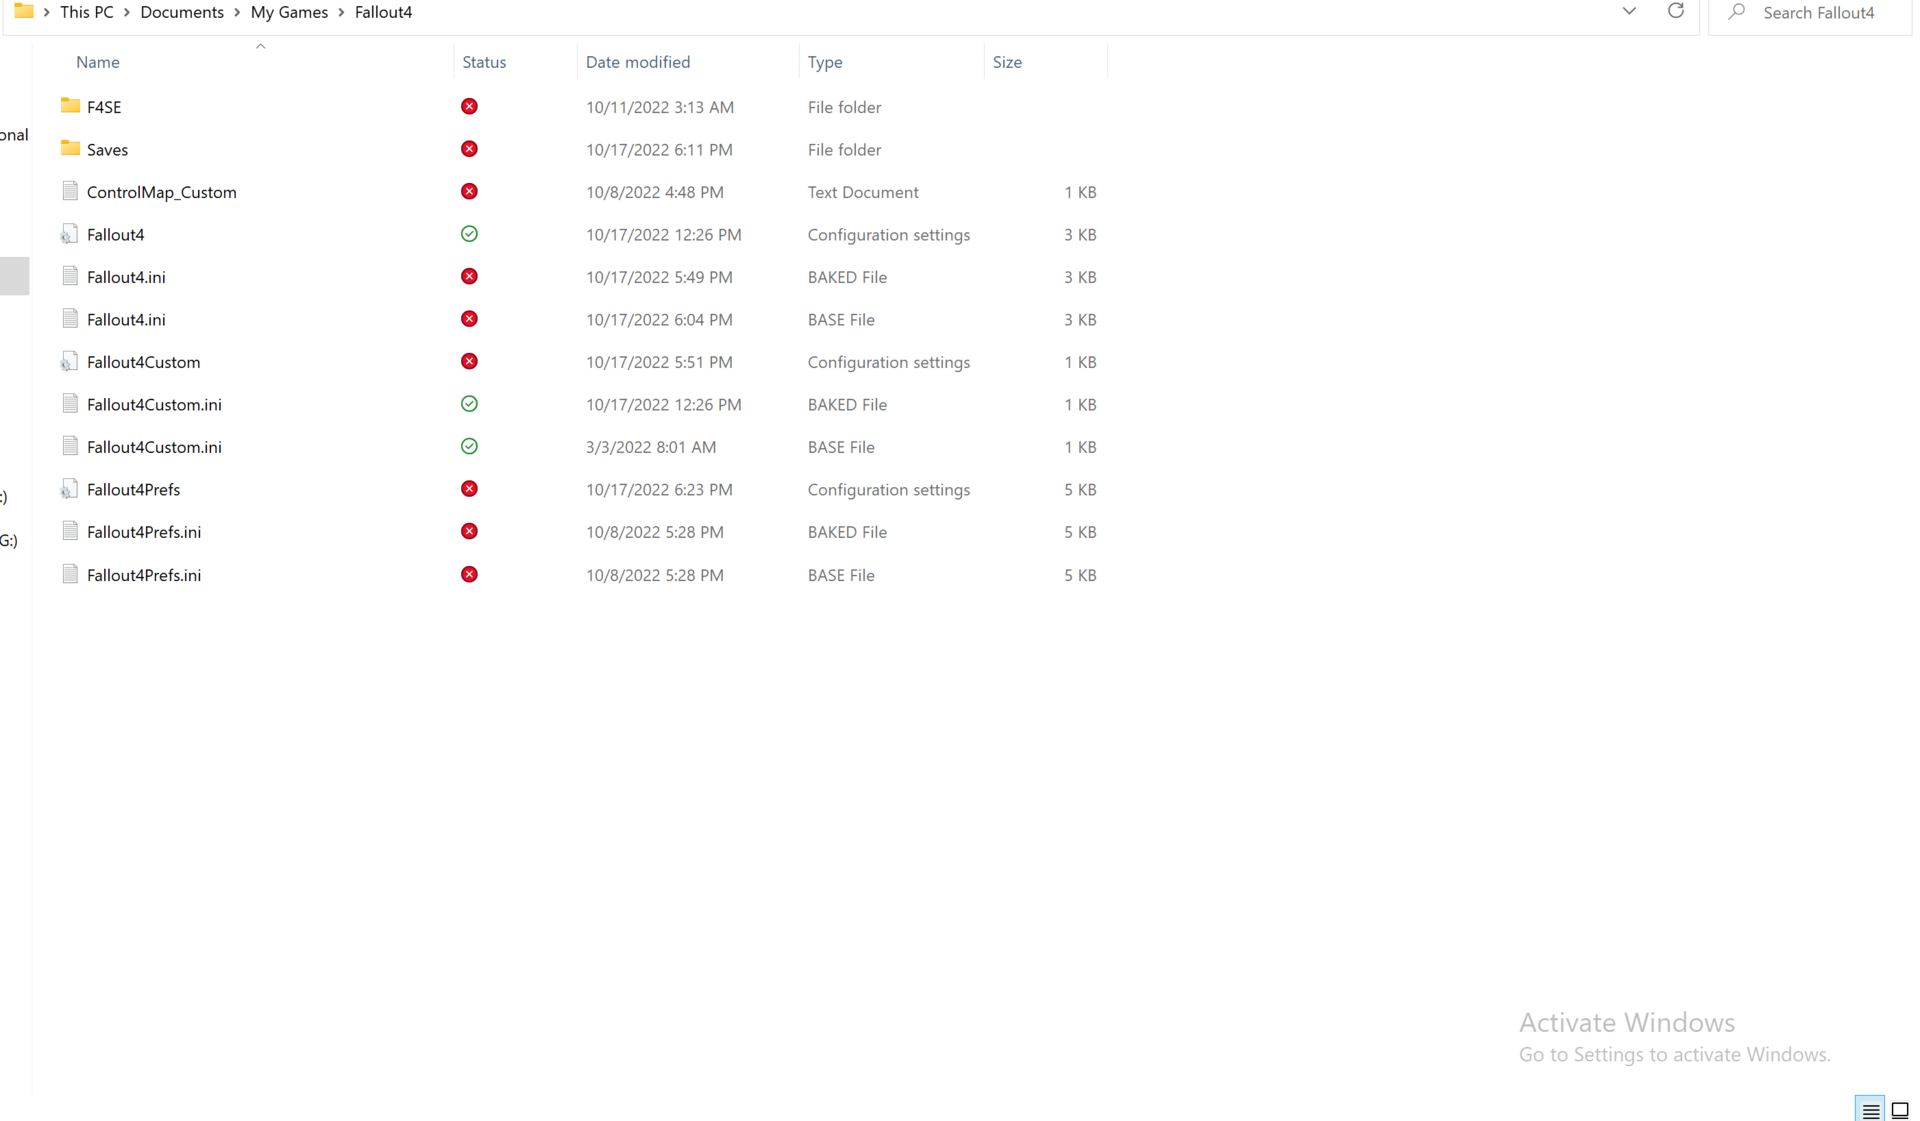Click the sync error icon for Fallout4Prefs settings
Image resolution: width=1920 pixels, height=1121 pixels.
(x=469, y=489)
